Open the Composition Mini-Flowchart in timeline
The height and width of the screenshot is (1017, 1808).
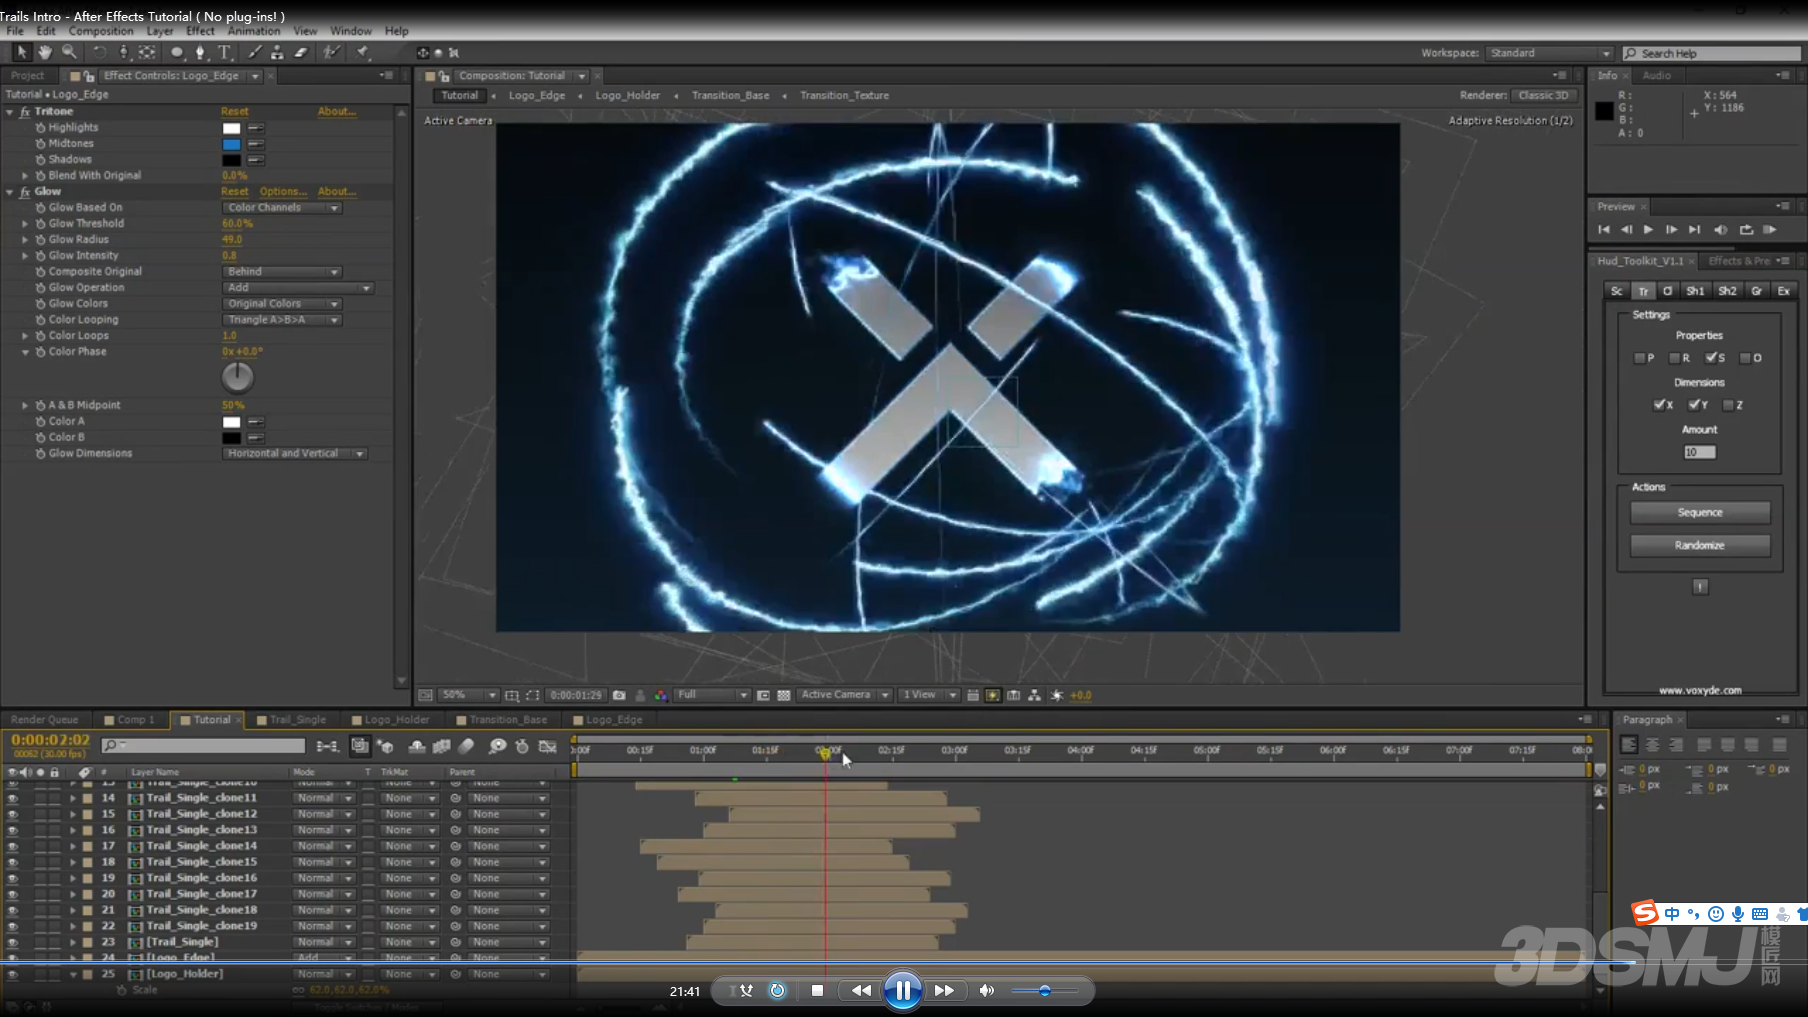coord(327,746)
